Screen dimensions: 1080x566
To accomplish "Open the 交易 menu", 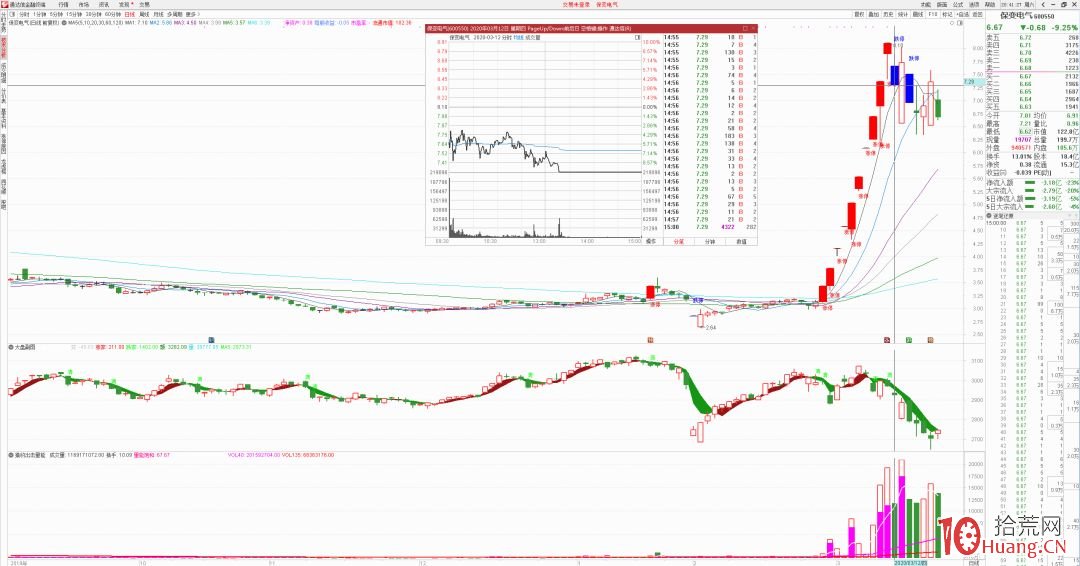I will click(x=144, y=4).
